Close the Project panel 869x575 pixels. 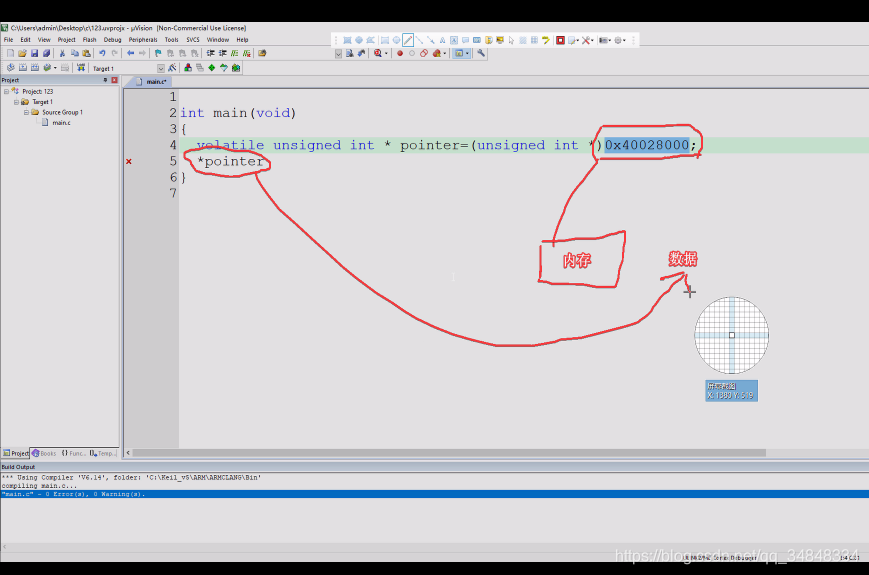click(x=114, y=80)
